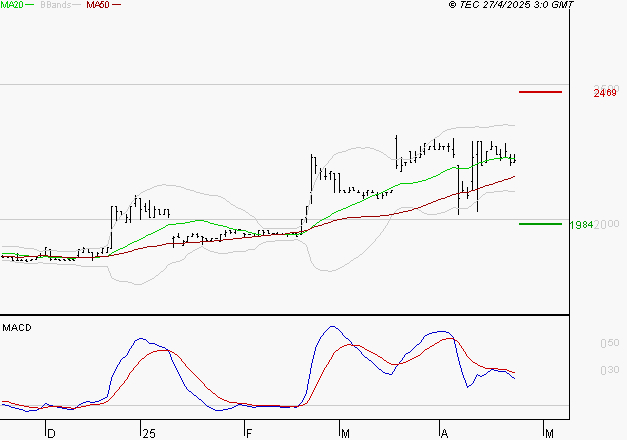Click the MA20 legend label
Viewport: 627px width, 440px height.
11,5
